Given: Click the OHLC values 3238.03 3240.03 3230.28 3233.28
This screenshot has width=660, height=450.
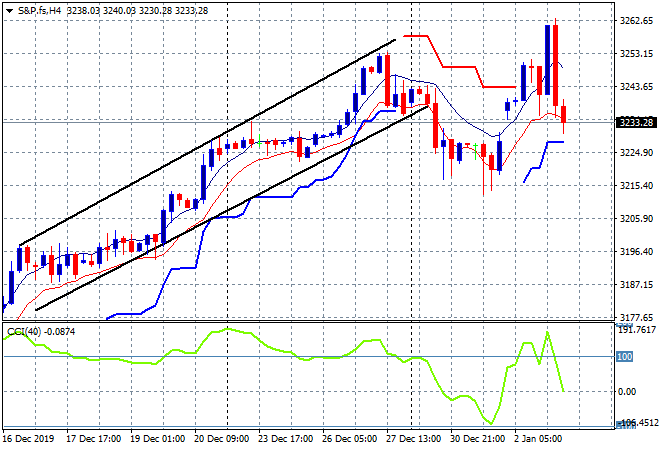Looking at the screenshot, I should pos(137,11).
